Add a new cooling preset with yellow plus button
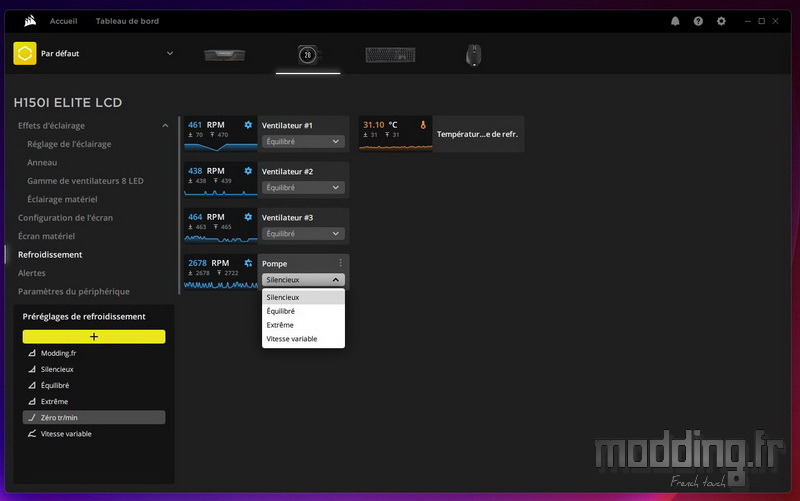The image size is (800, 501). coord(94,337)
